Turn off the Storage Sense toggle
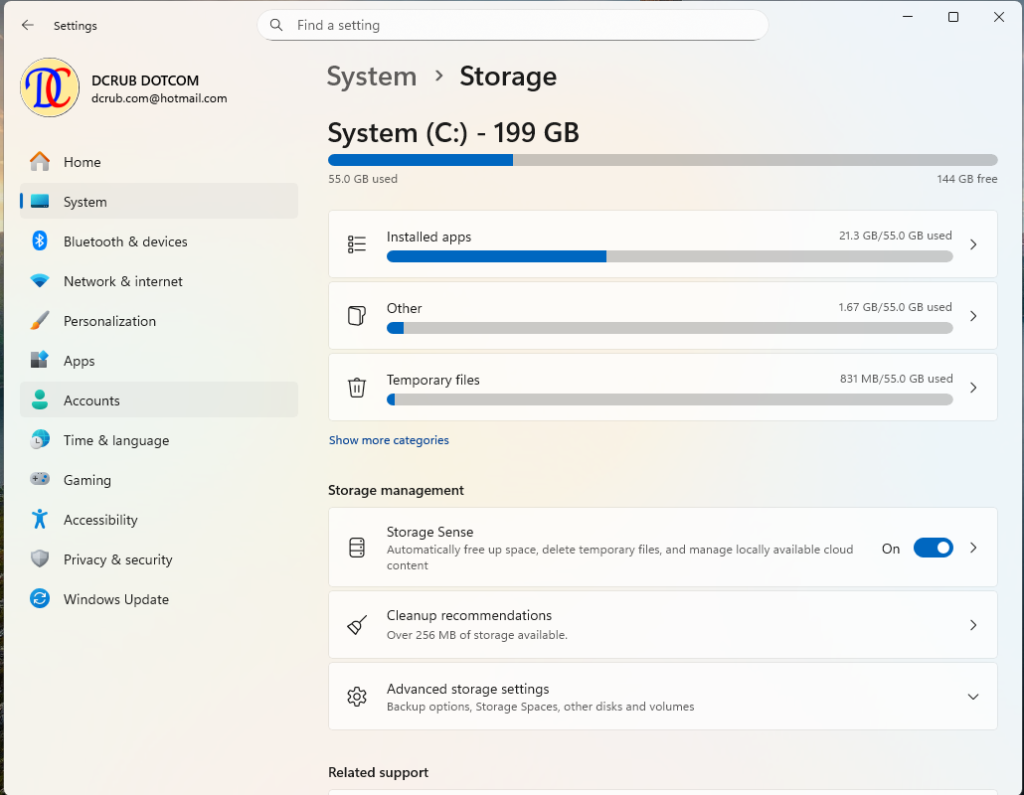This screenshot has width=1024, height=795. 933,547
